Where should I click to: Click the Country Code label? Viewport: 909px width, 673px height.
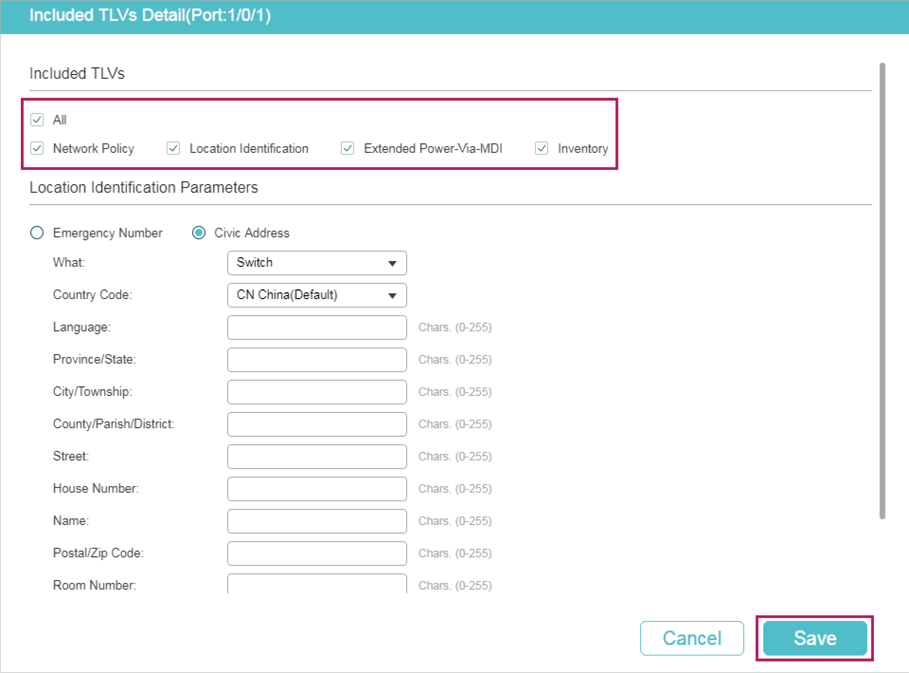coord(93,295)
